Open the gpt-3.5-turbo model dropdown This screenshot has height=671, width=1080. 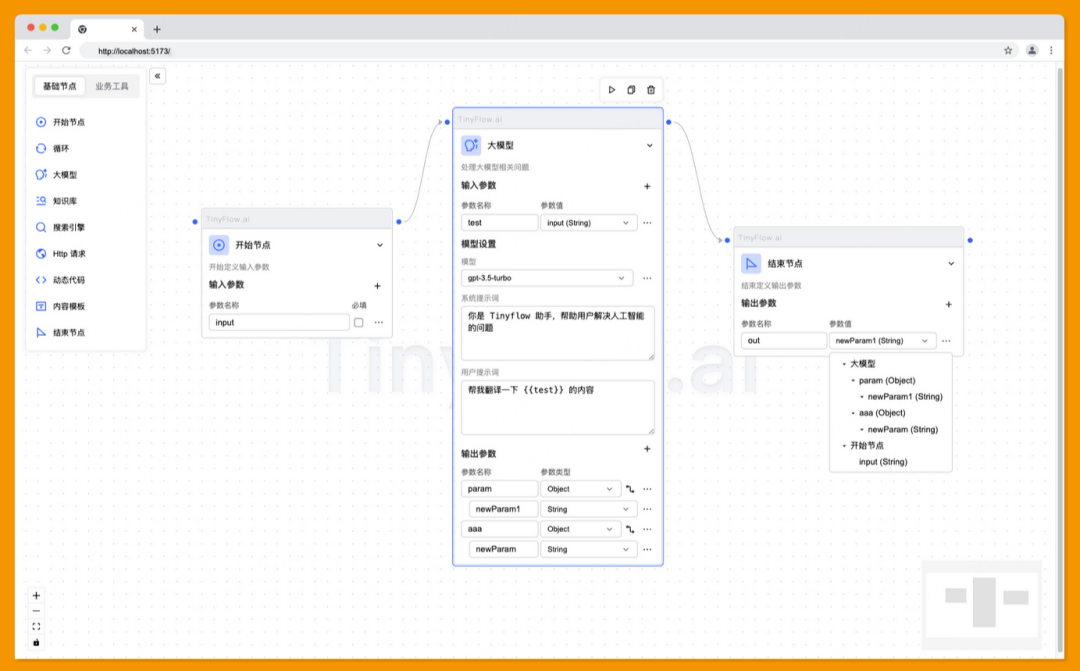546,278
